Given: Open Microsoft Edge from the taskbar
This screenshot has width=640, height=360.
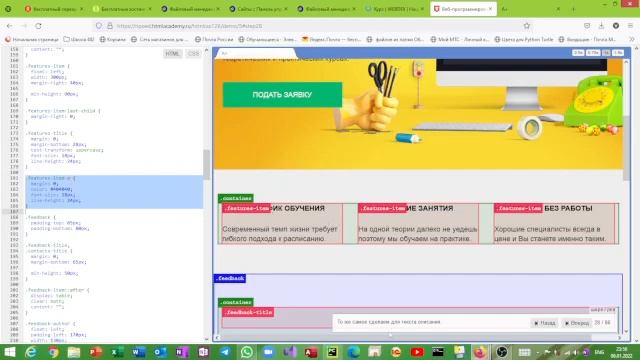Looking at the screenshot, I should click(354, 352).
